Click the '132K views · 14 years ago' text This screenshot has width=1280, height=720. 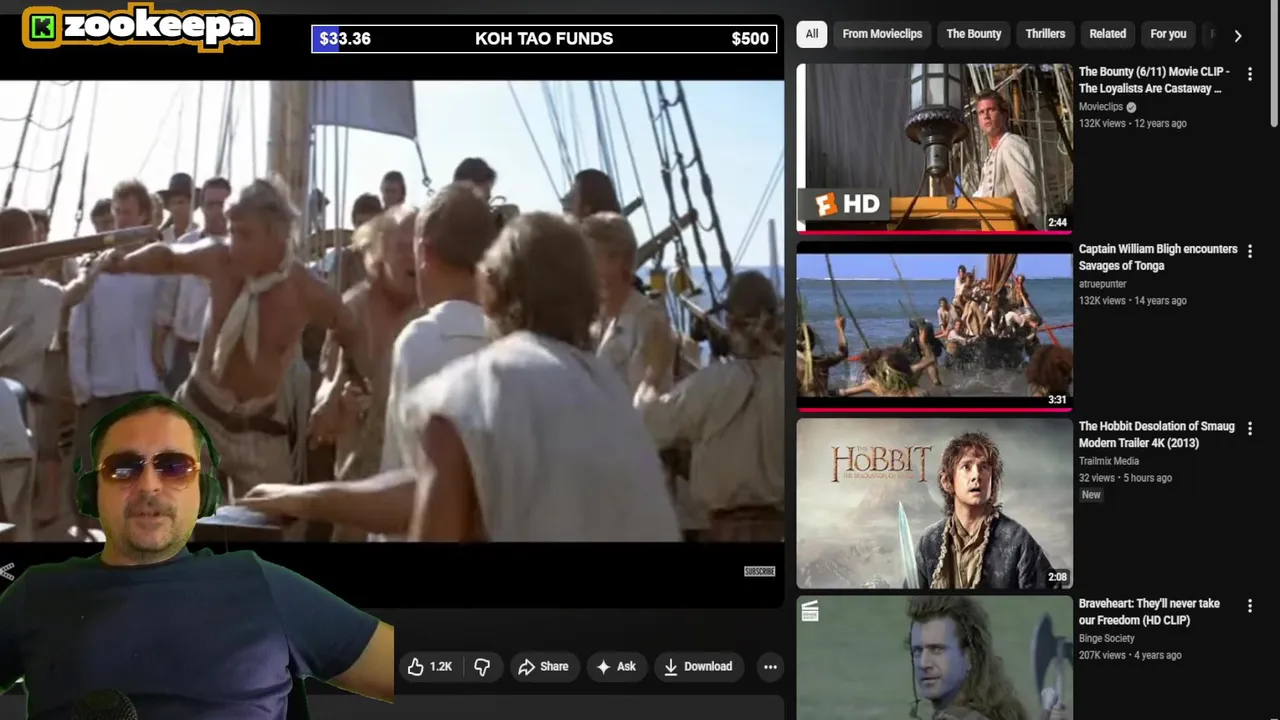tap(1133, 300)
